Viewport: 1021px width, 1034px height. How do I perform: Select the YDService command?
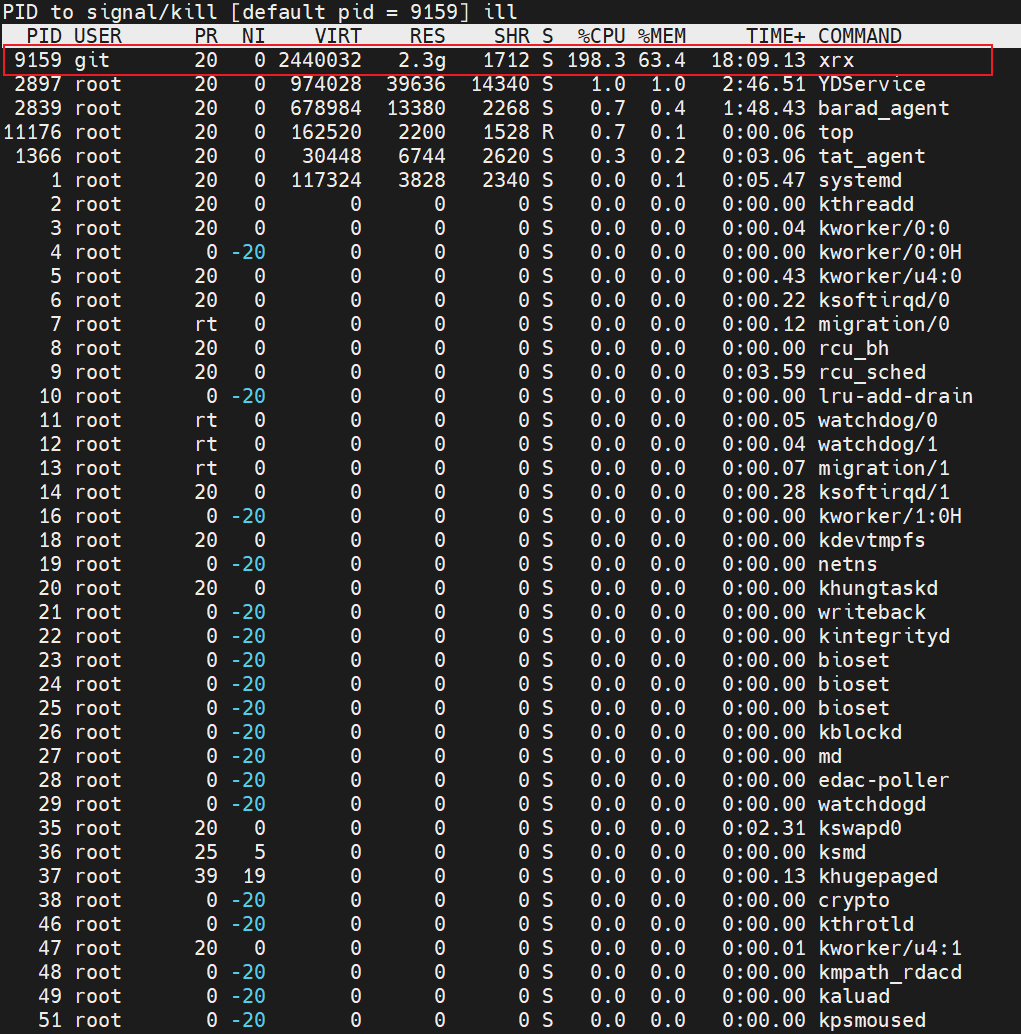[871, 84]
